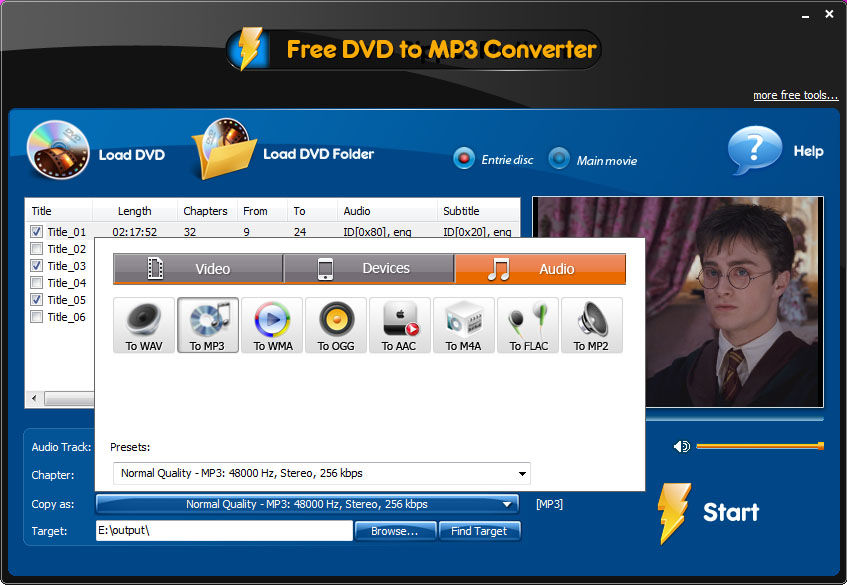Sort by the Length column header
Image resolution: width=847 pixels, height=585 pixels.
(x=135, y=211)
